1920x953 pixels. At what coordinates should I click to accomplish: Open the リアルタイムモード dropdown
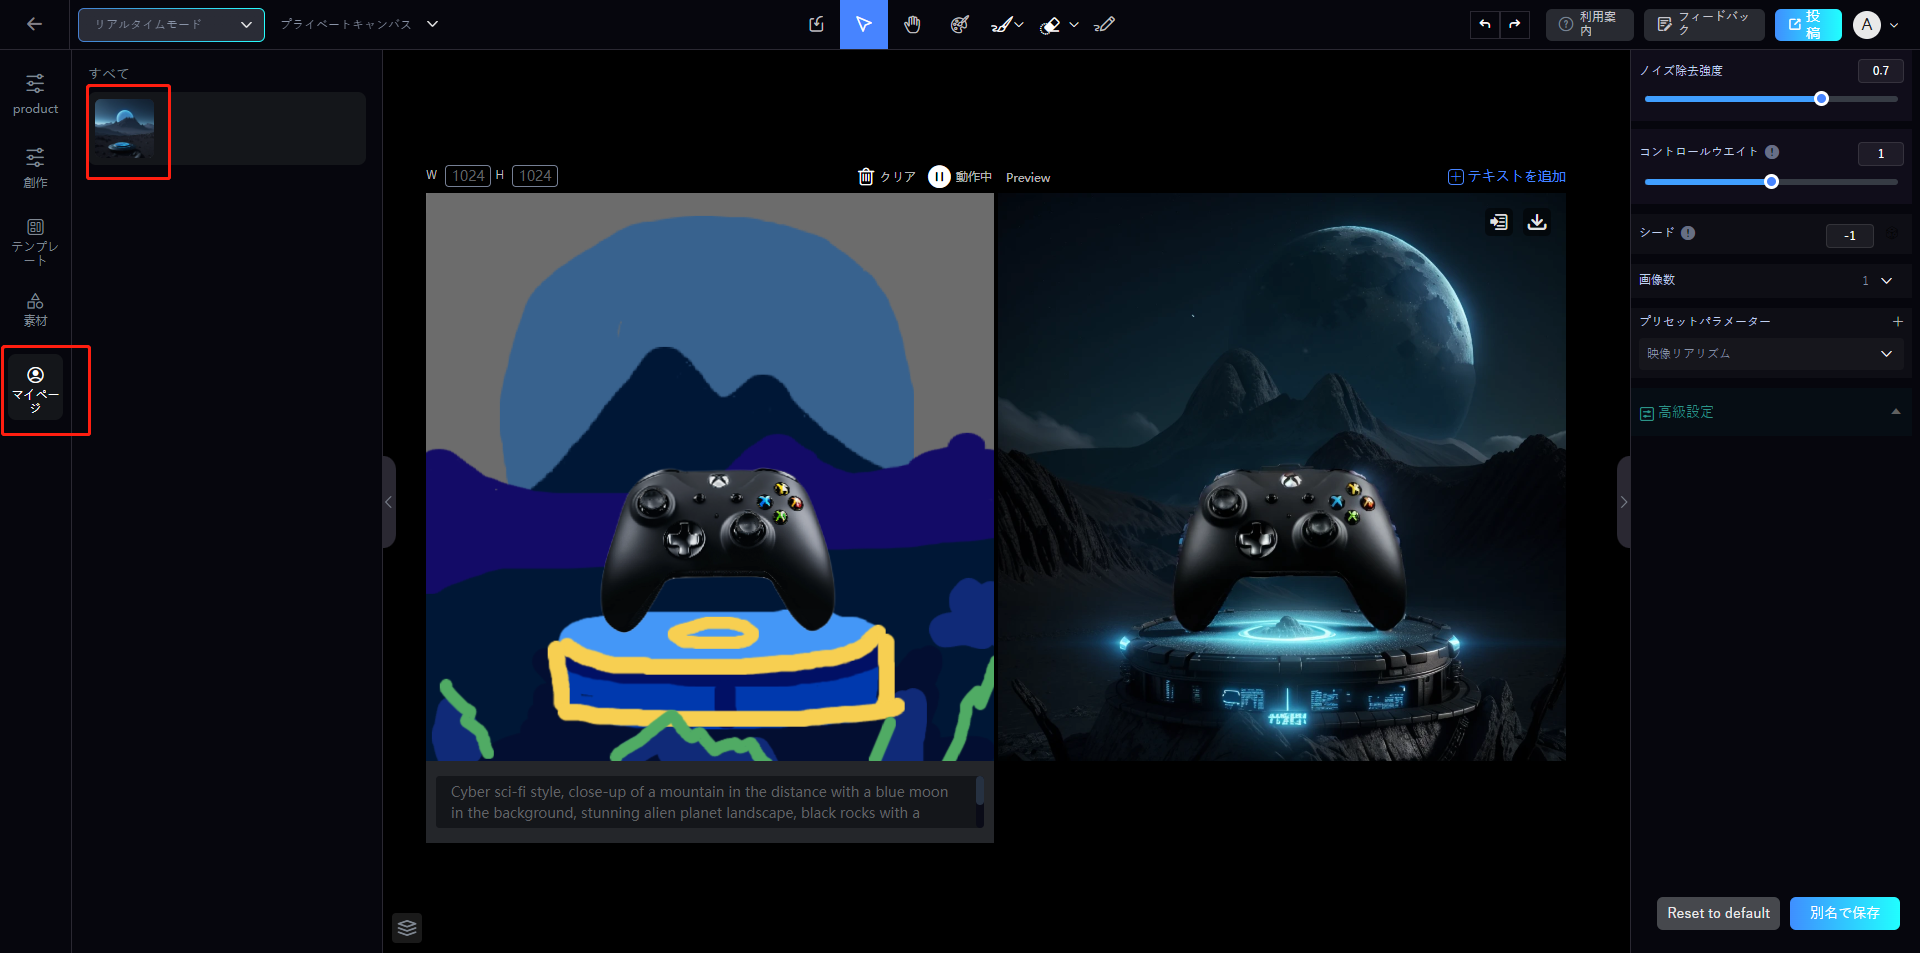(x=171, y=25)
